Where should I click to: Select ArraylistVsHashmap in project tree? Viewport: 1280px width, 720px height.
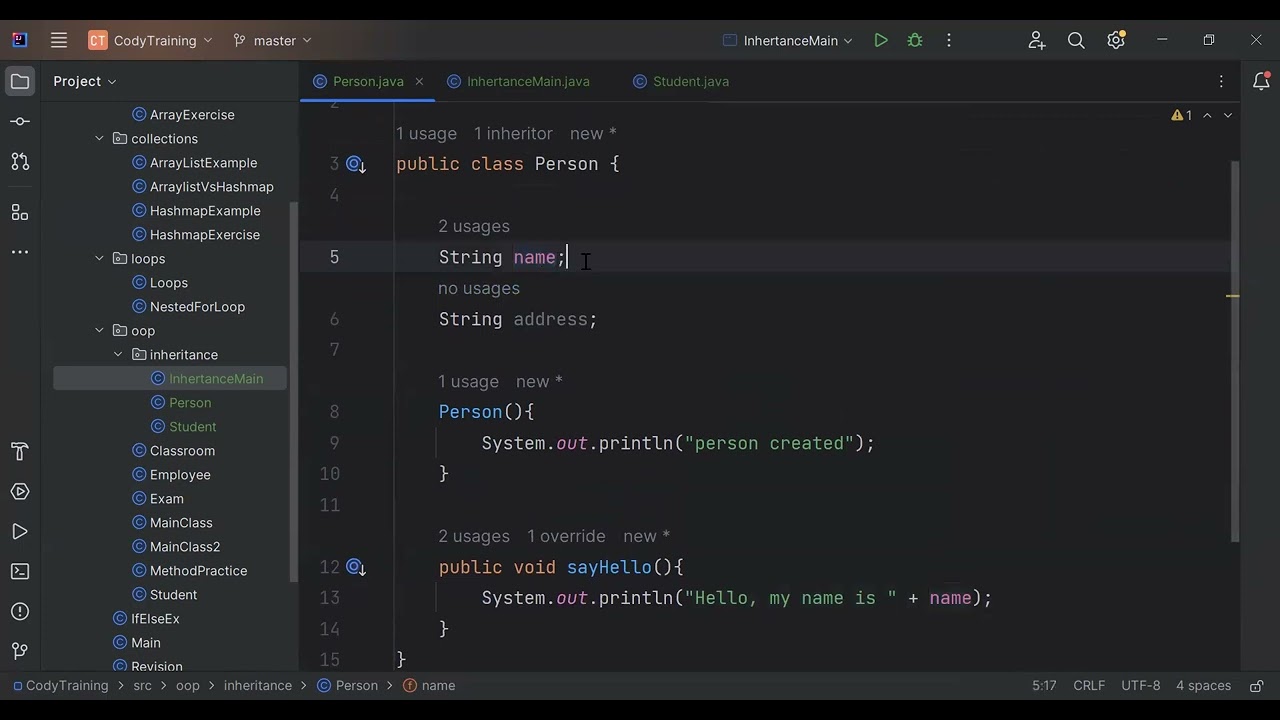pyautogui.click(x=211, y=187)
